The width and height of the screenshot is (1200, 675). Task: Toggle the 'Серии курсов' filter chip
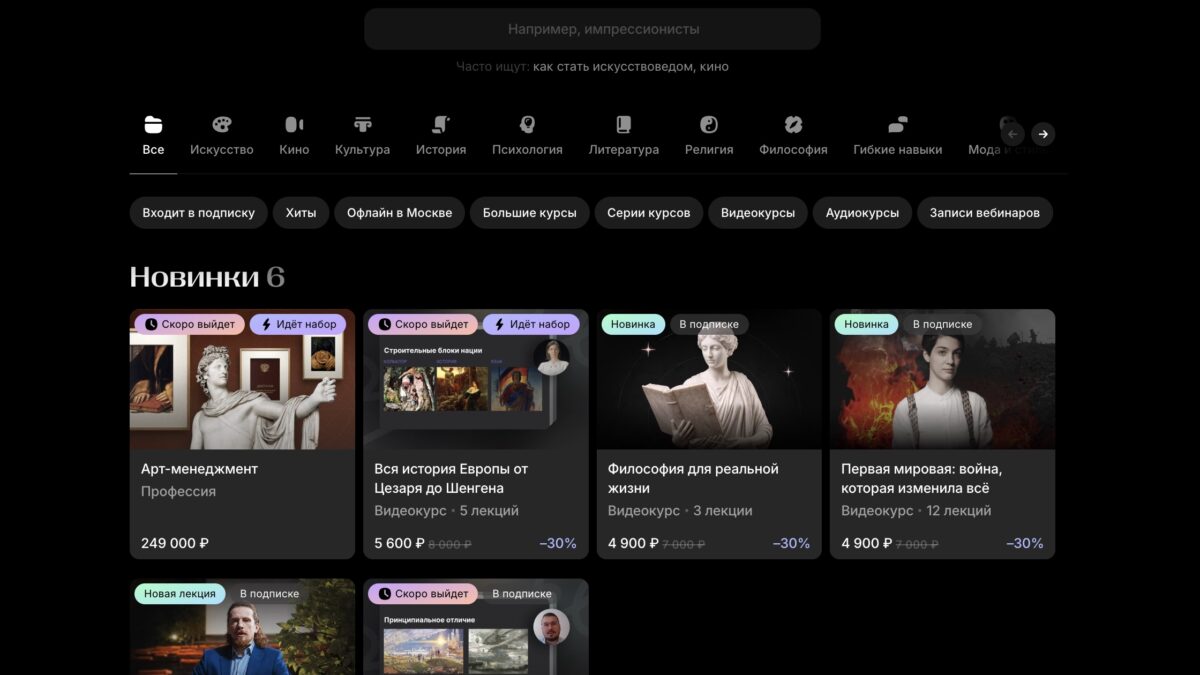pos(648,213)
